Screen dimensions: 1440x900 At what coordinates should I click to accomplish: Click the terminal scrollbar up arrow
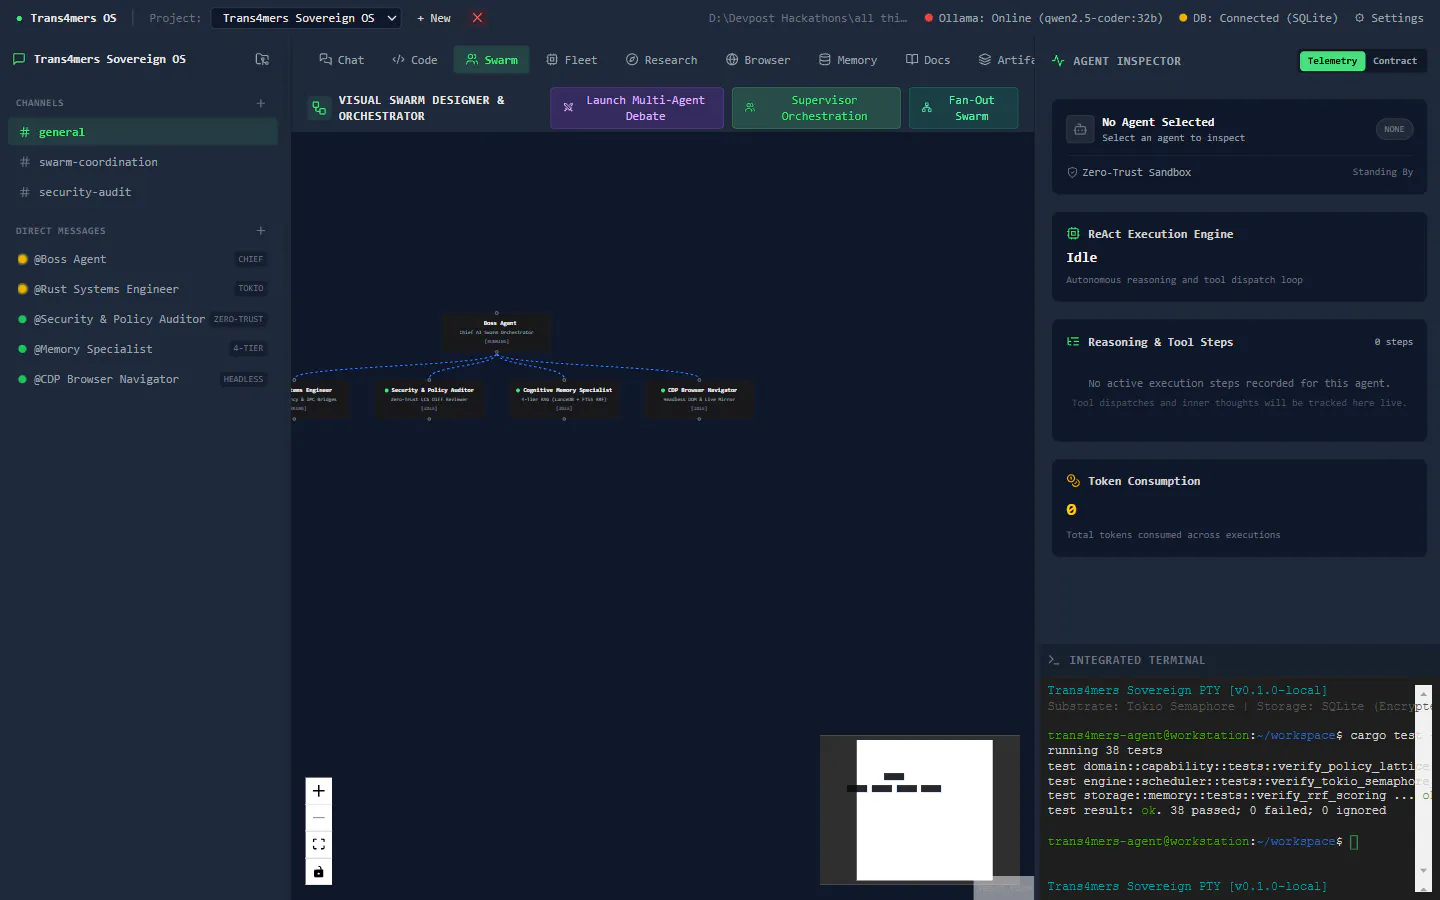(1424, 692)
